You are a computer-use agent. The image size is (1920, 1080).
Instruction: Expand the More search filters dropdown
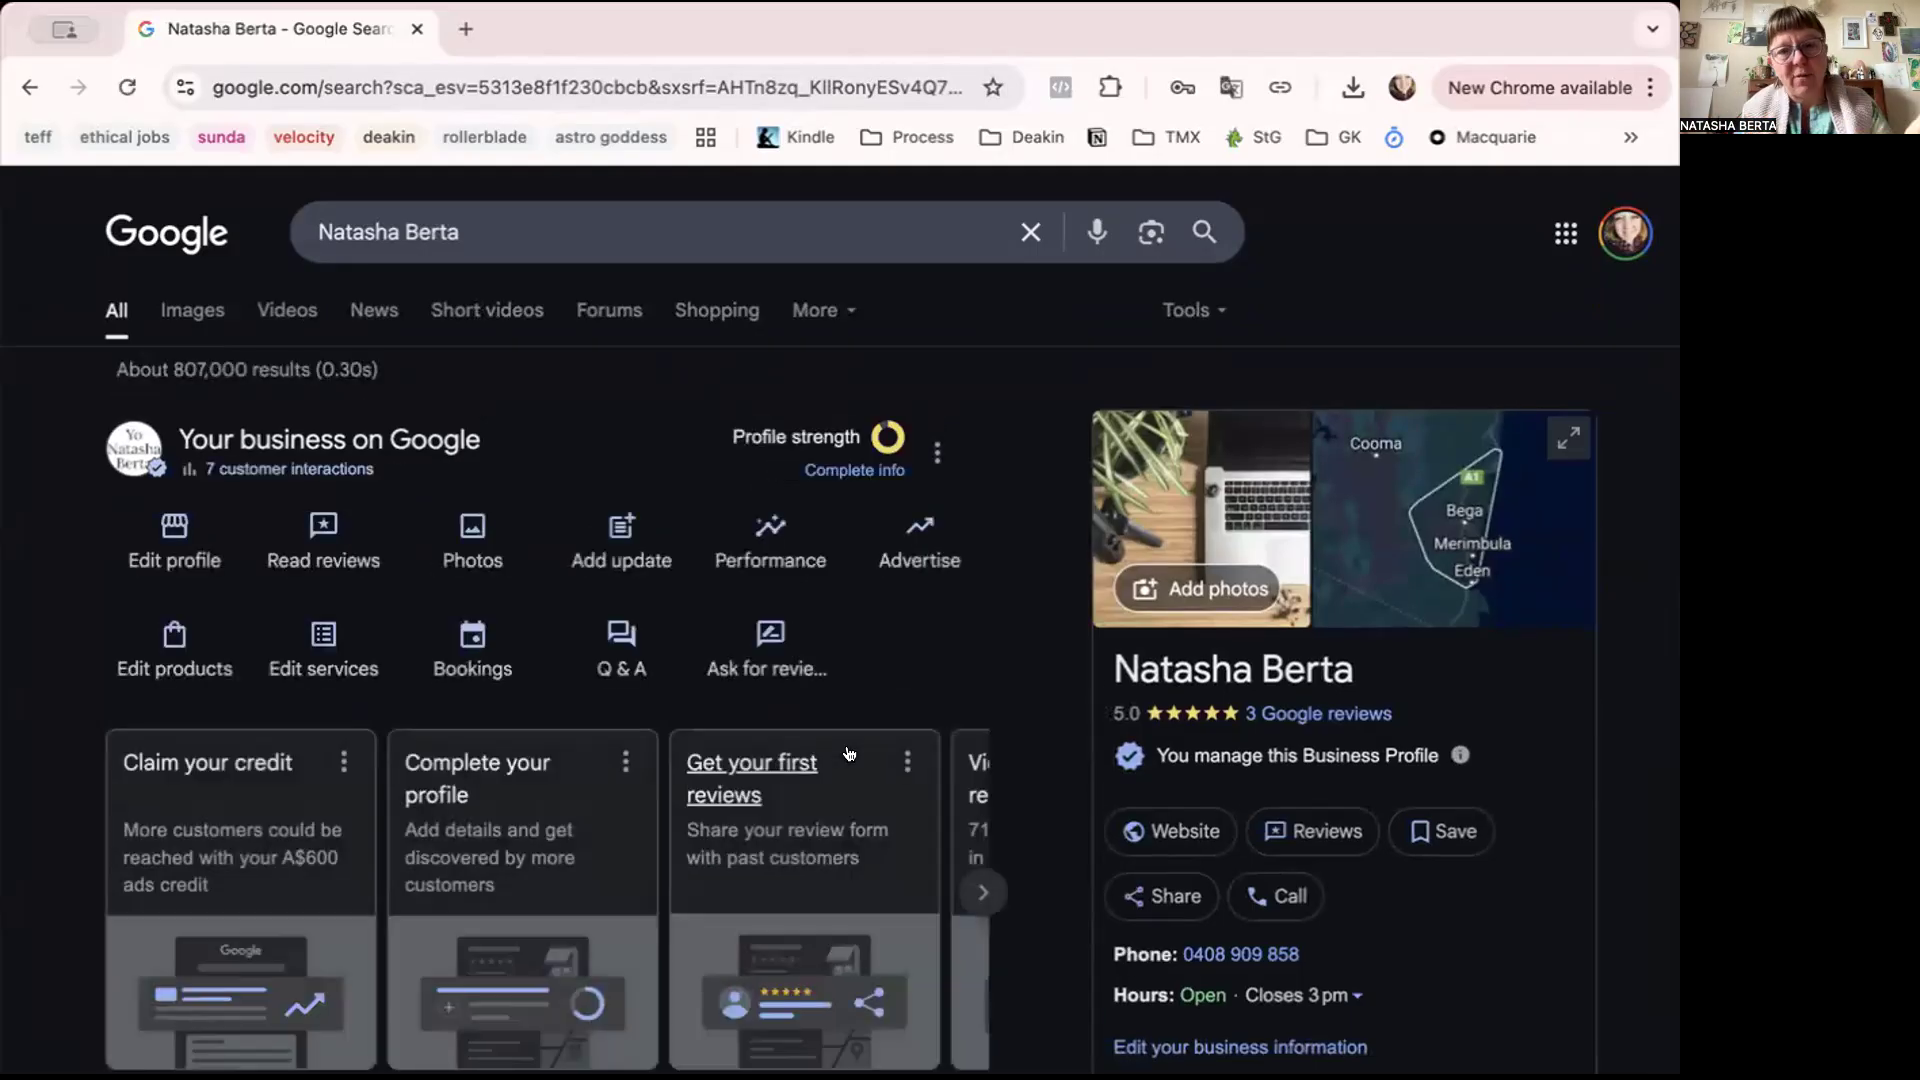pos(824,310)
